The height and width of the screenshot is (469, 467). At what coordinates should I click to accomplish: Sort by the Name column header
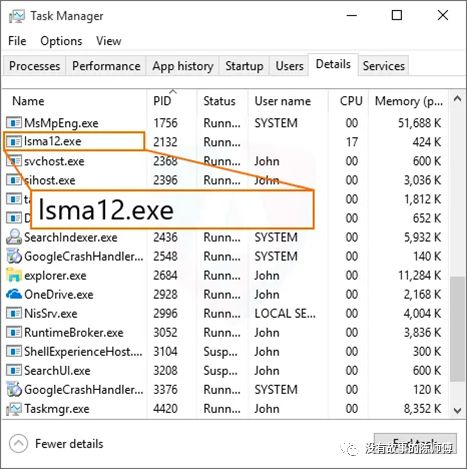tap(28, 101)
